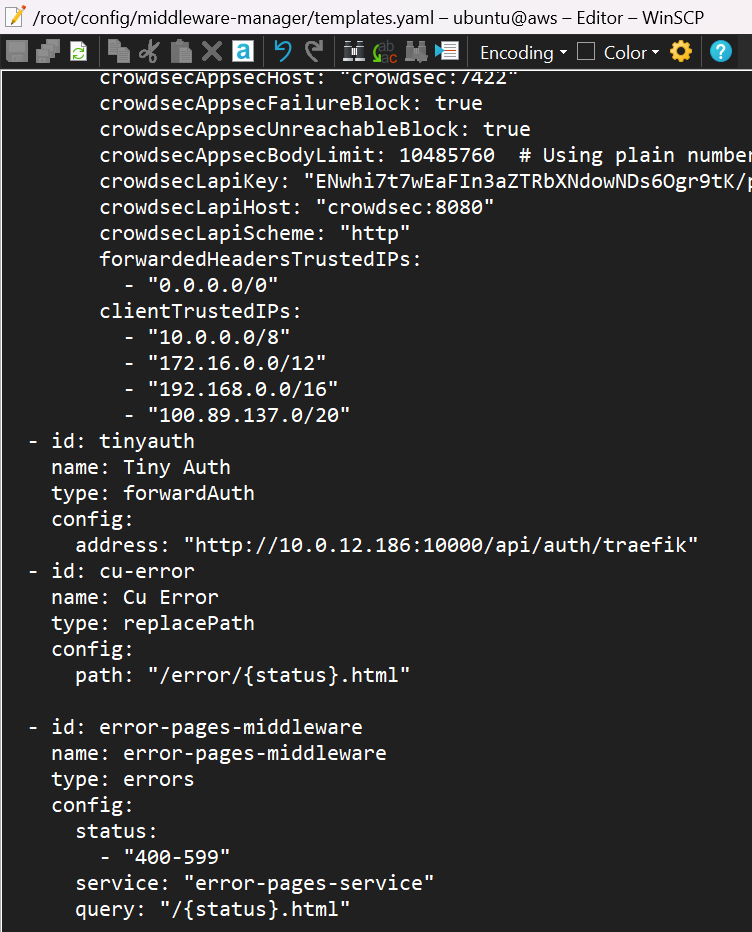Undo the last edit
The height and width of the screenshot is (932, 752).
pos(283,52)
